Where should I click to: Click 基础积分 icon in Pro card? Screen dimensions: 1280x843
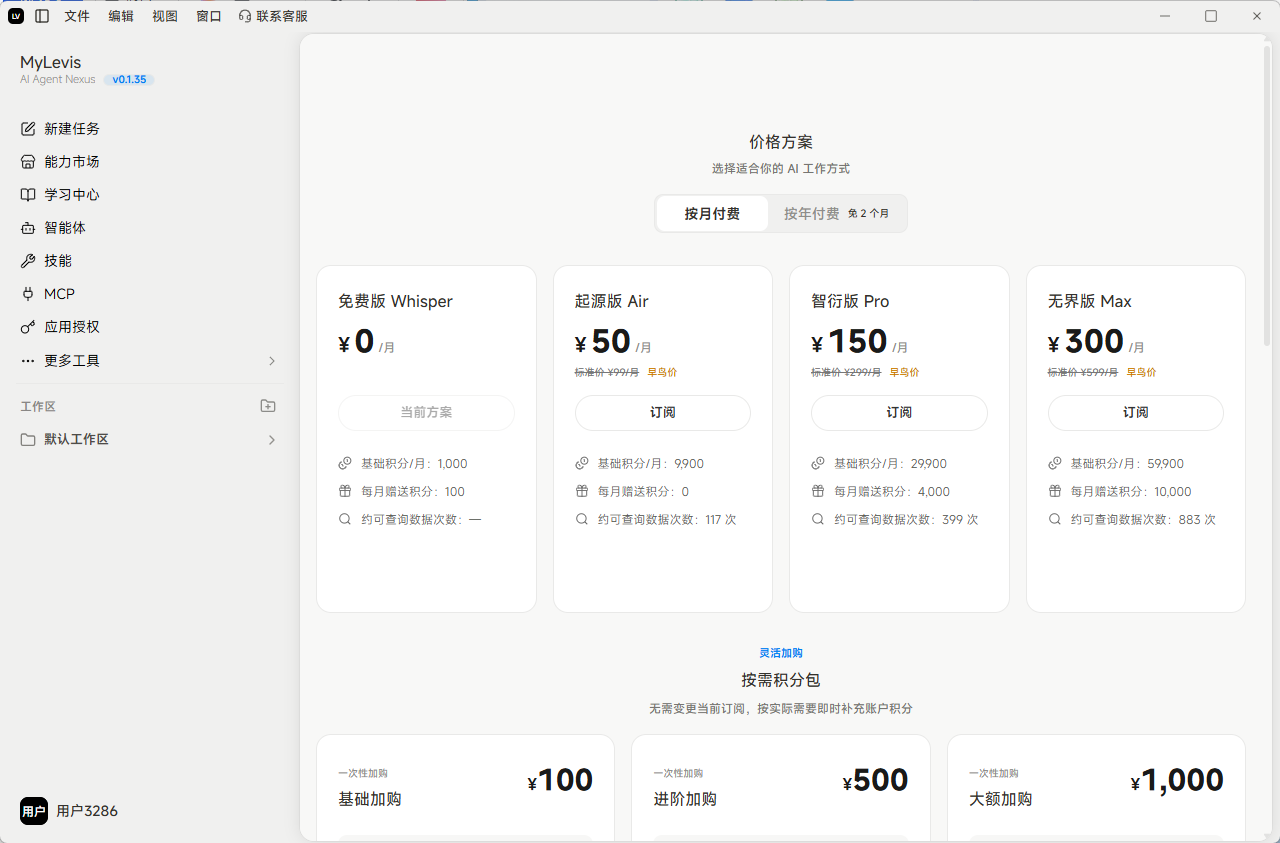click(x=818, y=463)
